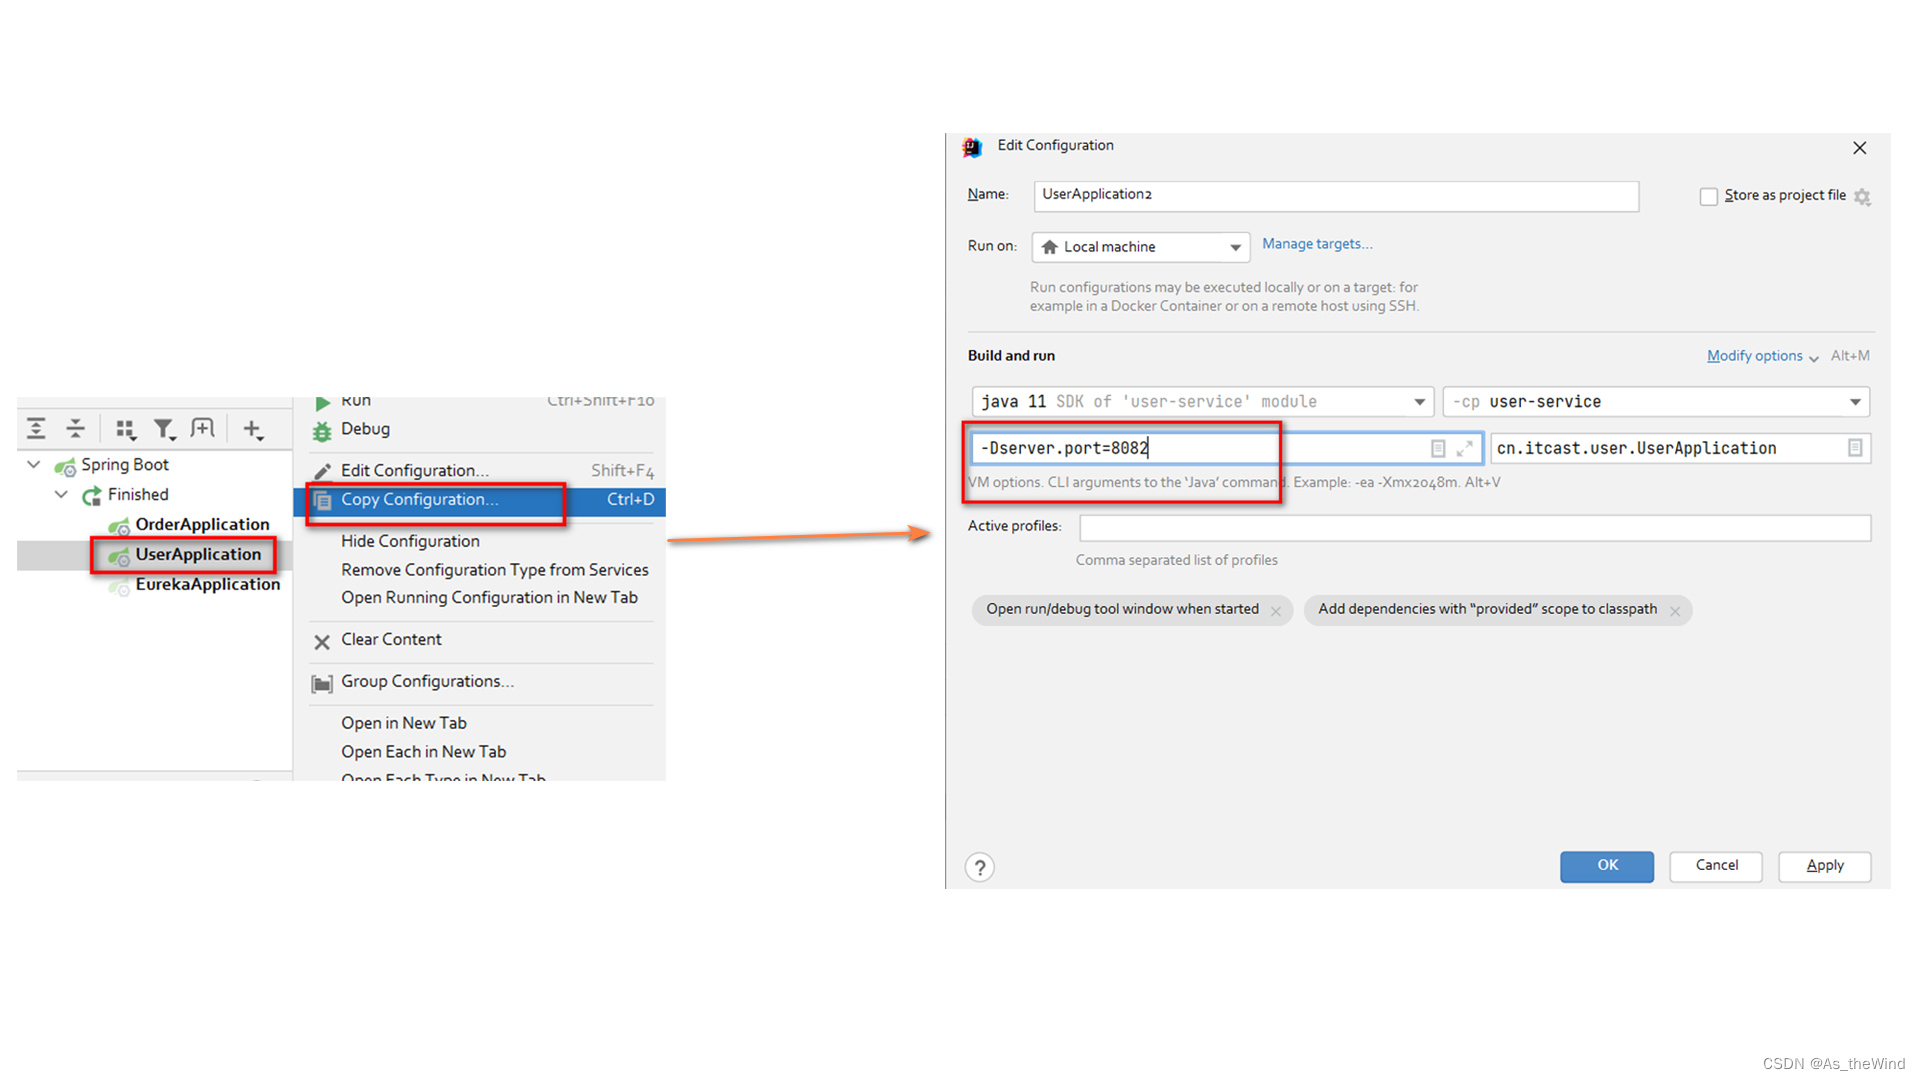1920x1080 pixels.
Task: Open the Filter icon in Services toolbar
Action: pyautogui.click(x=164, y=429)
